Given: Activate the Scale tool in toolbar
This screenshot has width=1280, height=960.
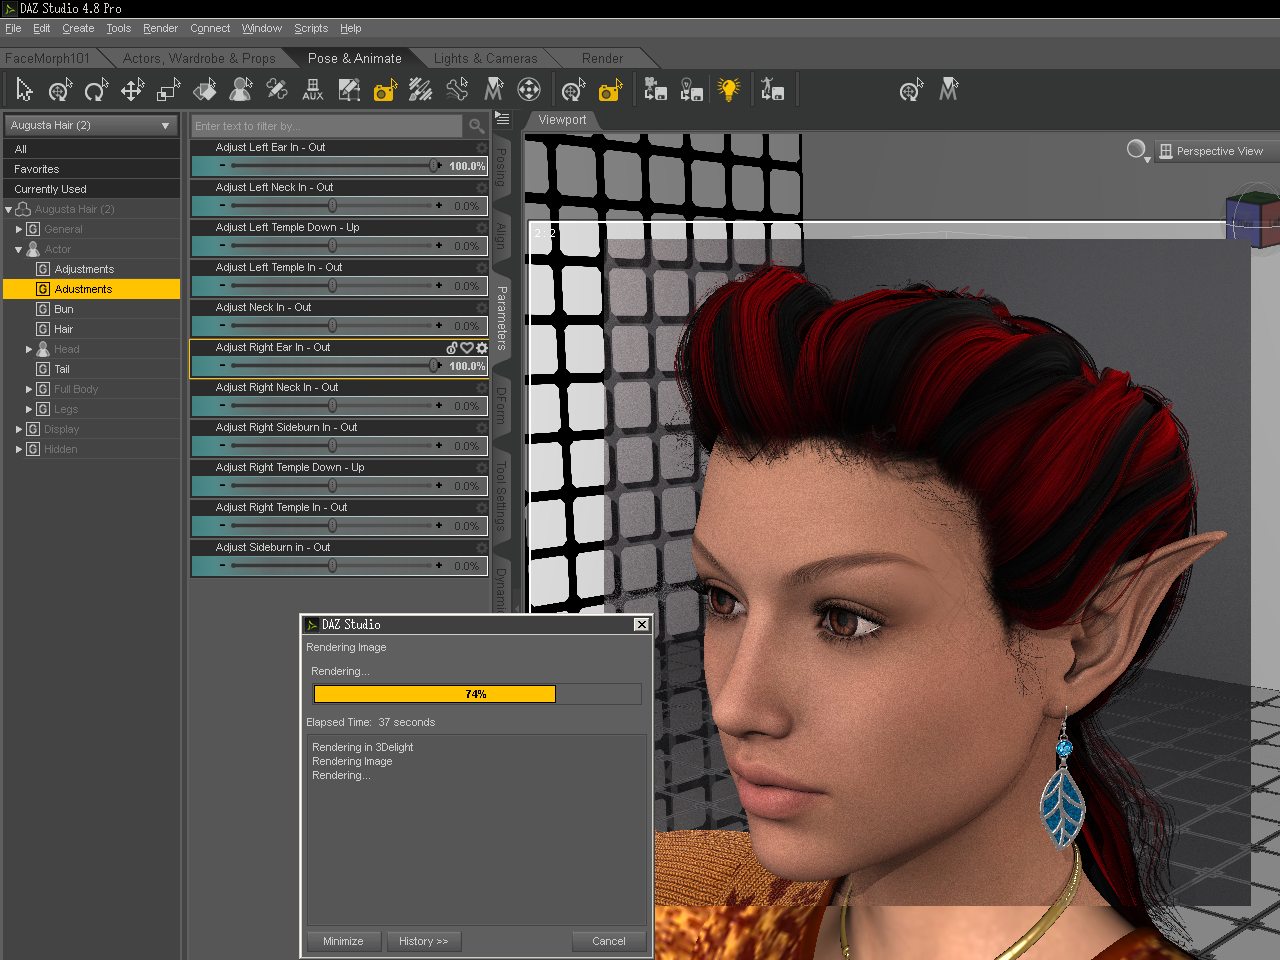Looking at the screenshot, I should [168, 90].
